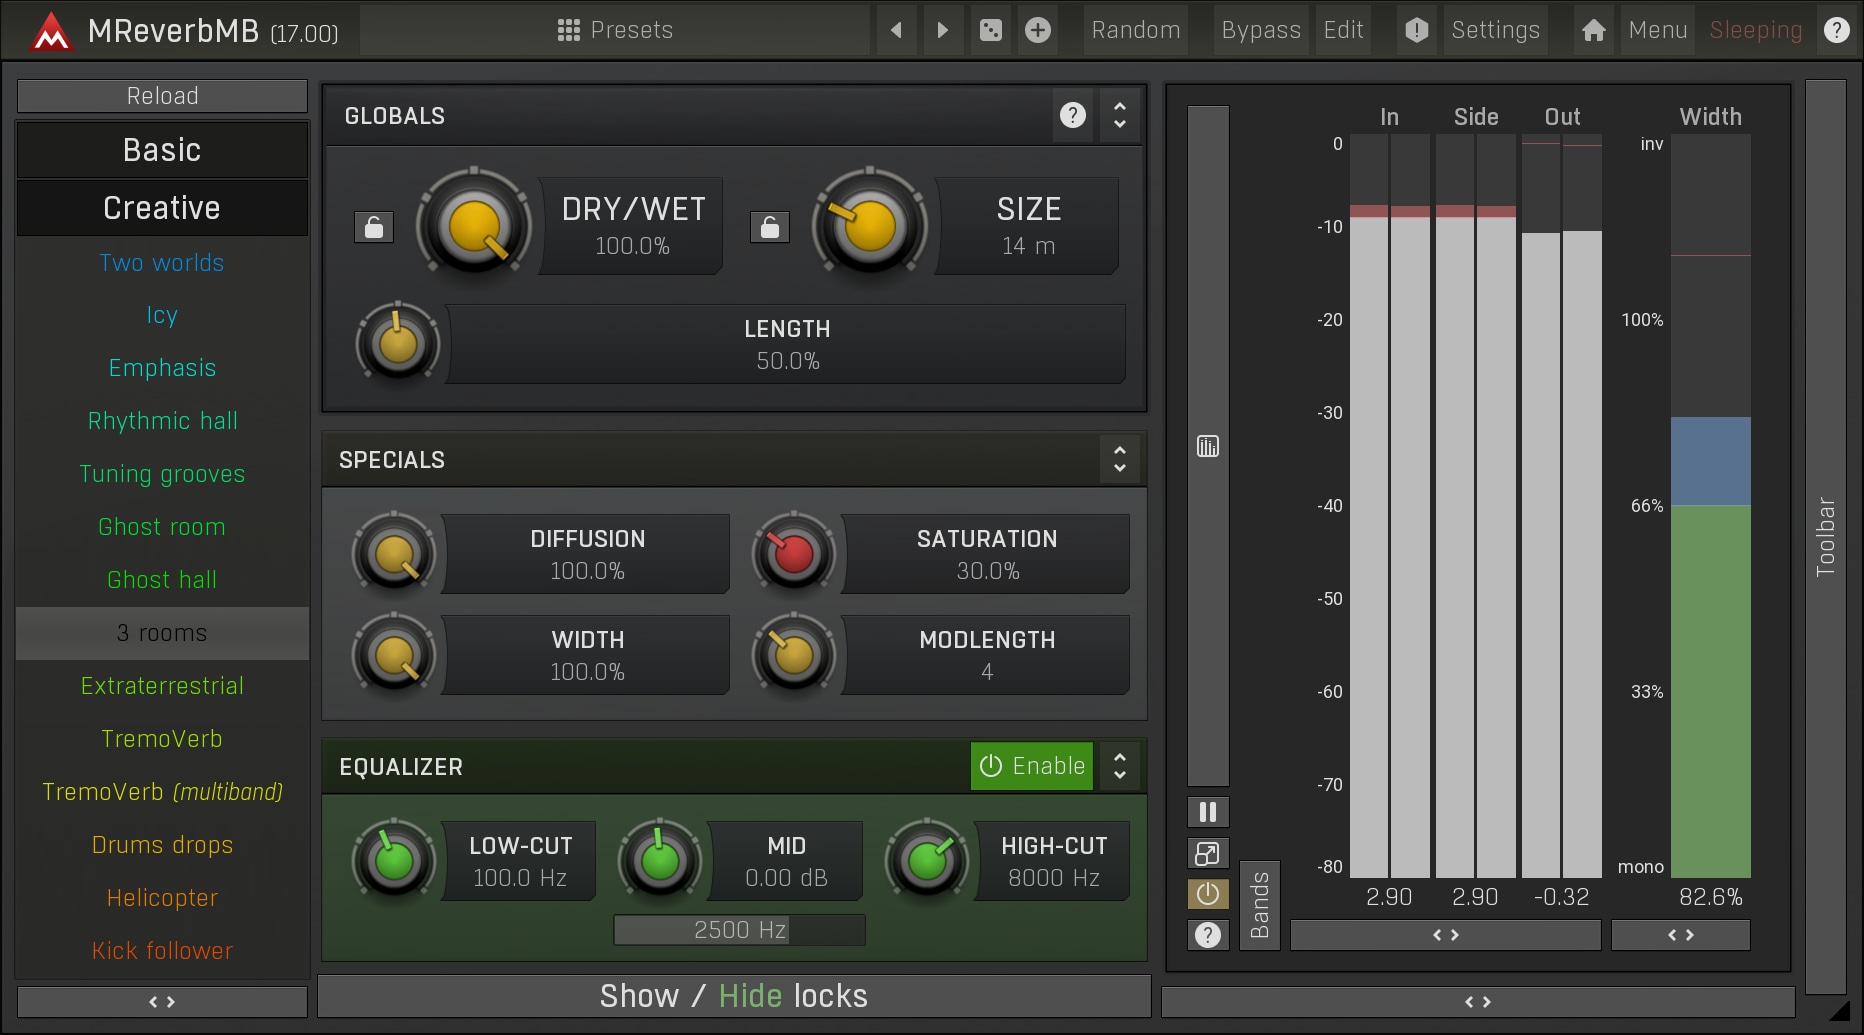Click the randomize dice icon

coord(990,30)
